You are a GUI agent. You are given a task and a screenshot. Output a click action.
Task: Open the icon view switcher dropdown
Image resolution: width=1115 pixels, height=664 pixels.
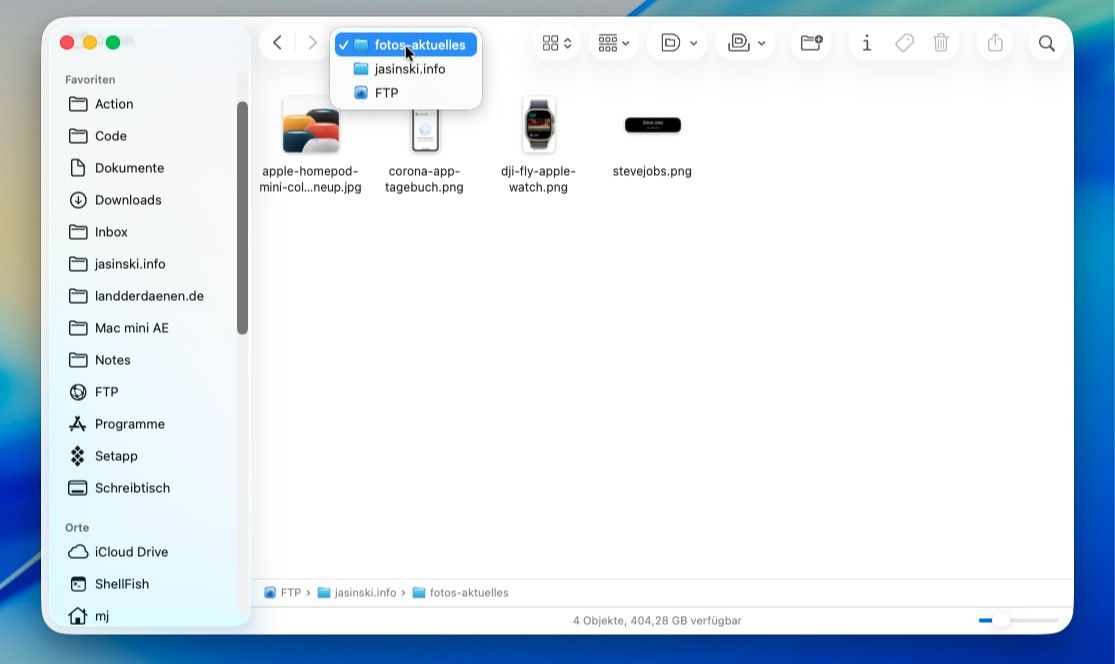click(557, 43)
